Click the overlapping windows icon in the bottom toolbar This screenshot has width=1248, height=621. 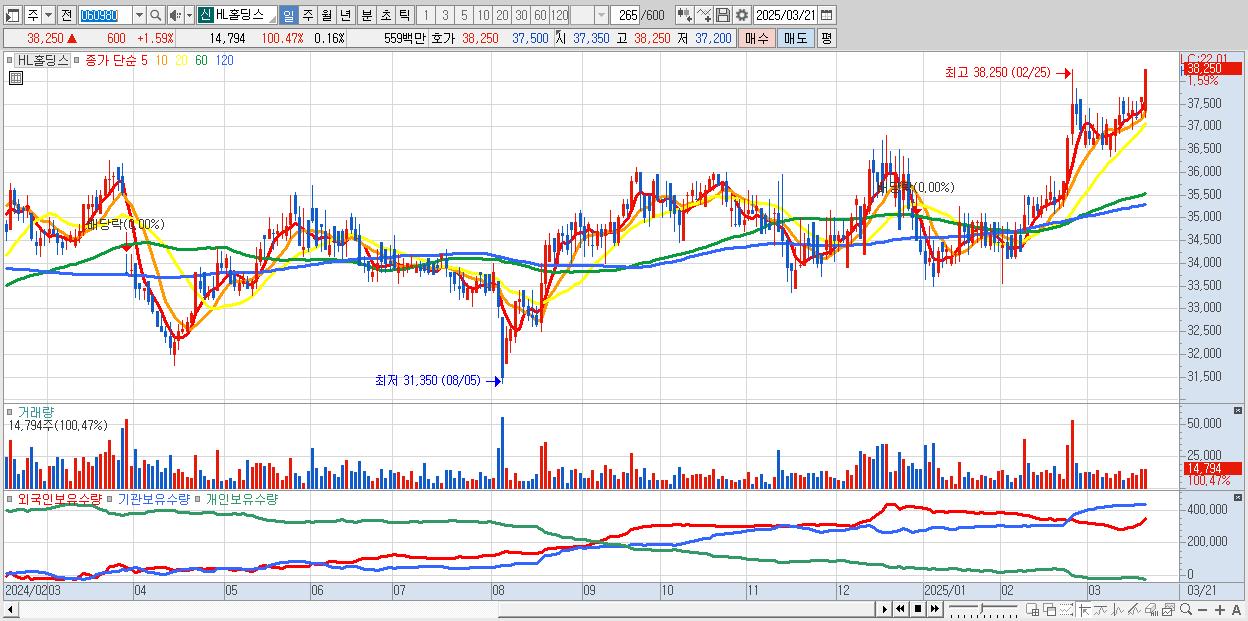(1049, 610)
